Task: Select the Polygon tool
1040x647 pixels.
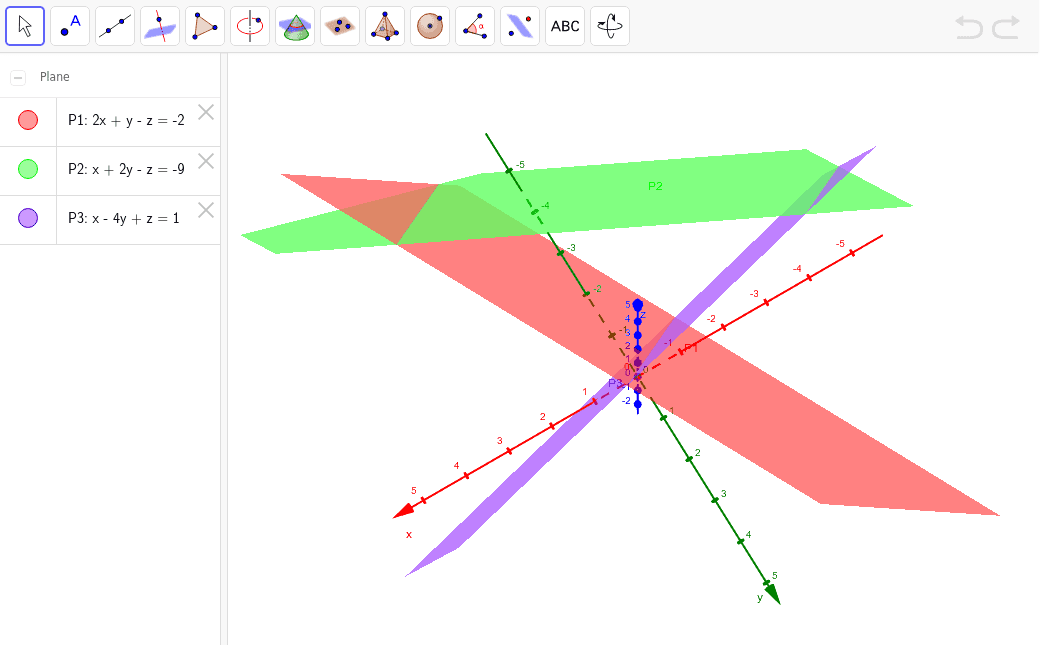Action: point(204,26)
